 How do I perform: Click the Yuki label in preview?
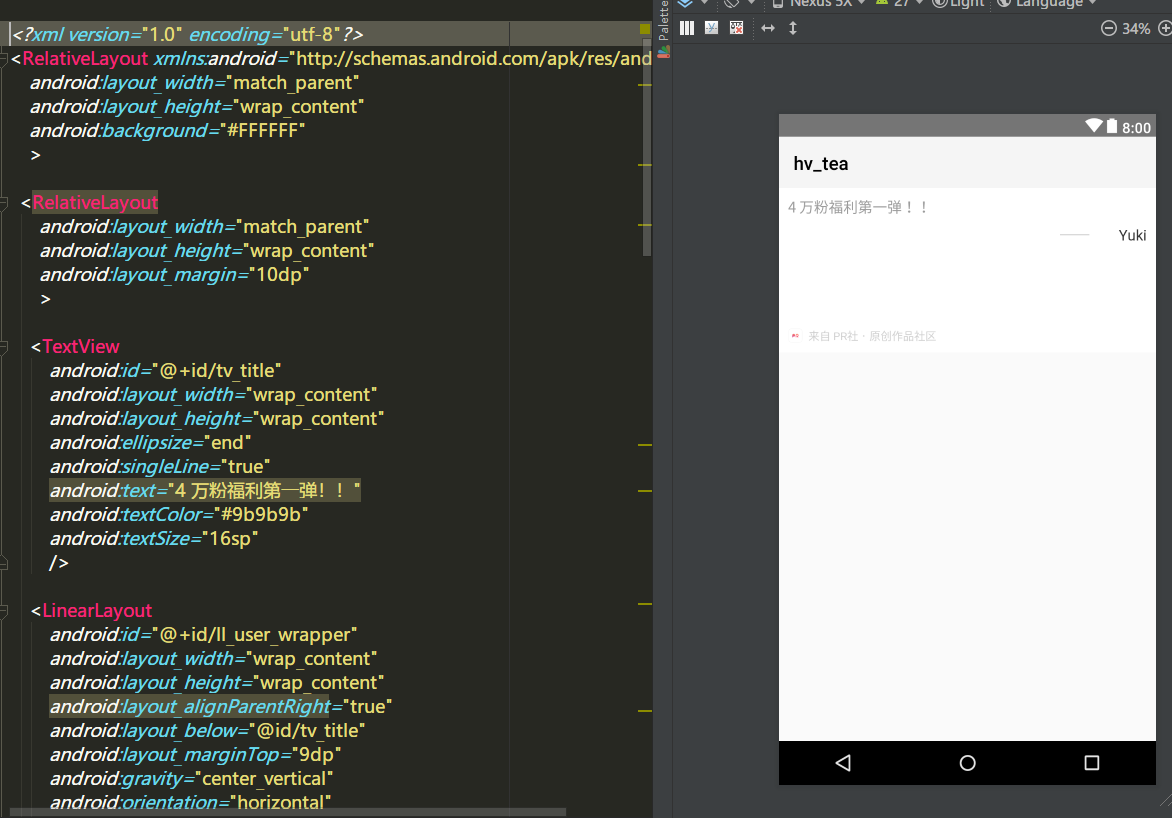(1132, 236)
